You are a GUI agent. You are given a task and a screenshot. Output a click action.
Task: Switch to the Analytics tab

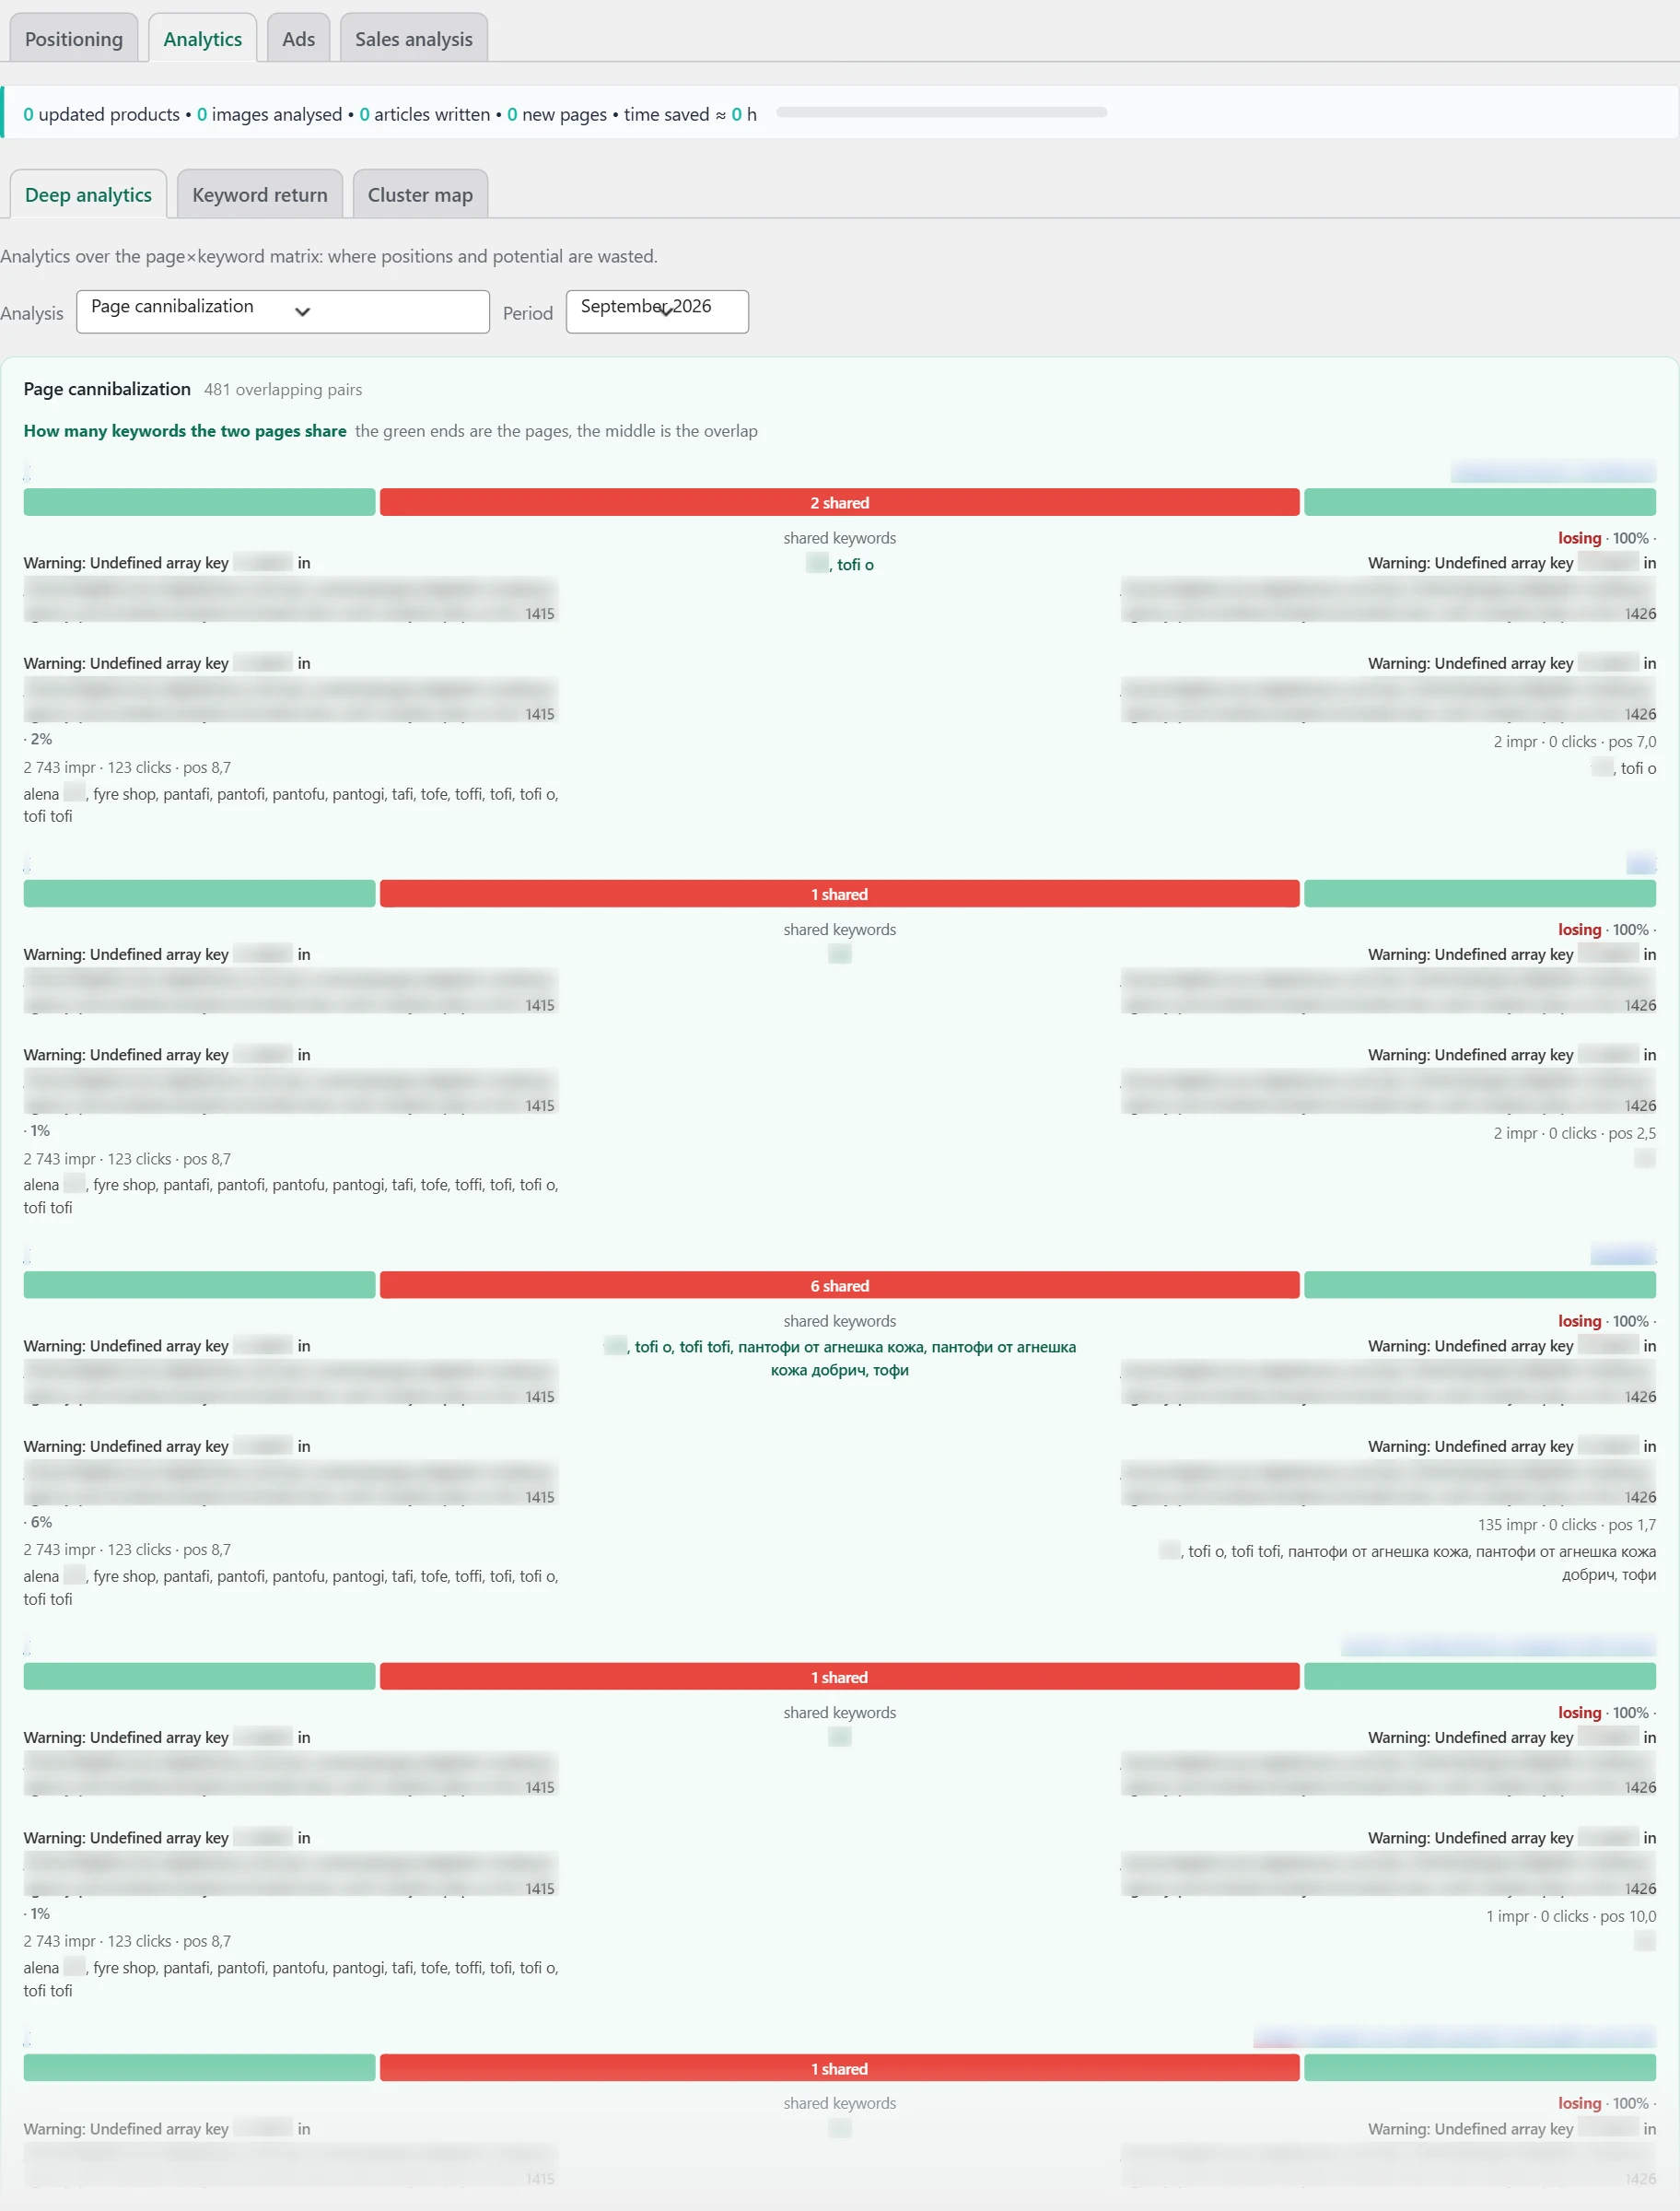click(202, 38)
